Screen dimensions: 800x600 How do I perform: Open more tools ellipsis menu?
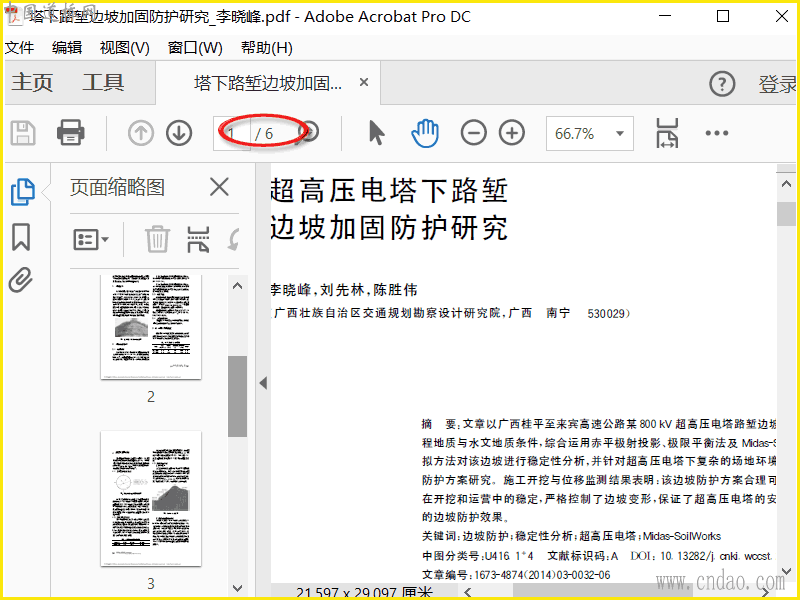717,133
